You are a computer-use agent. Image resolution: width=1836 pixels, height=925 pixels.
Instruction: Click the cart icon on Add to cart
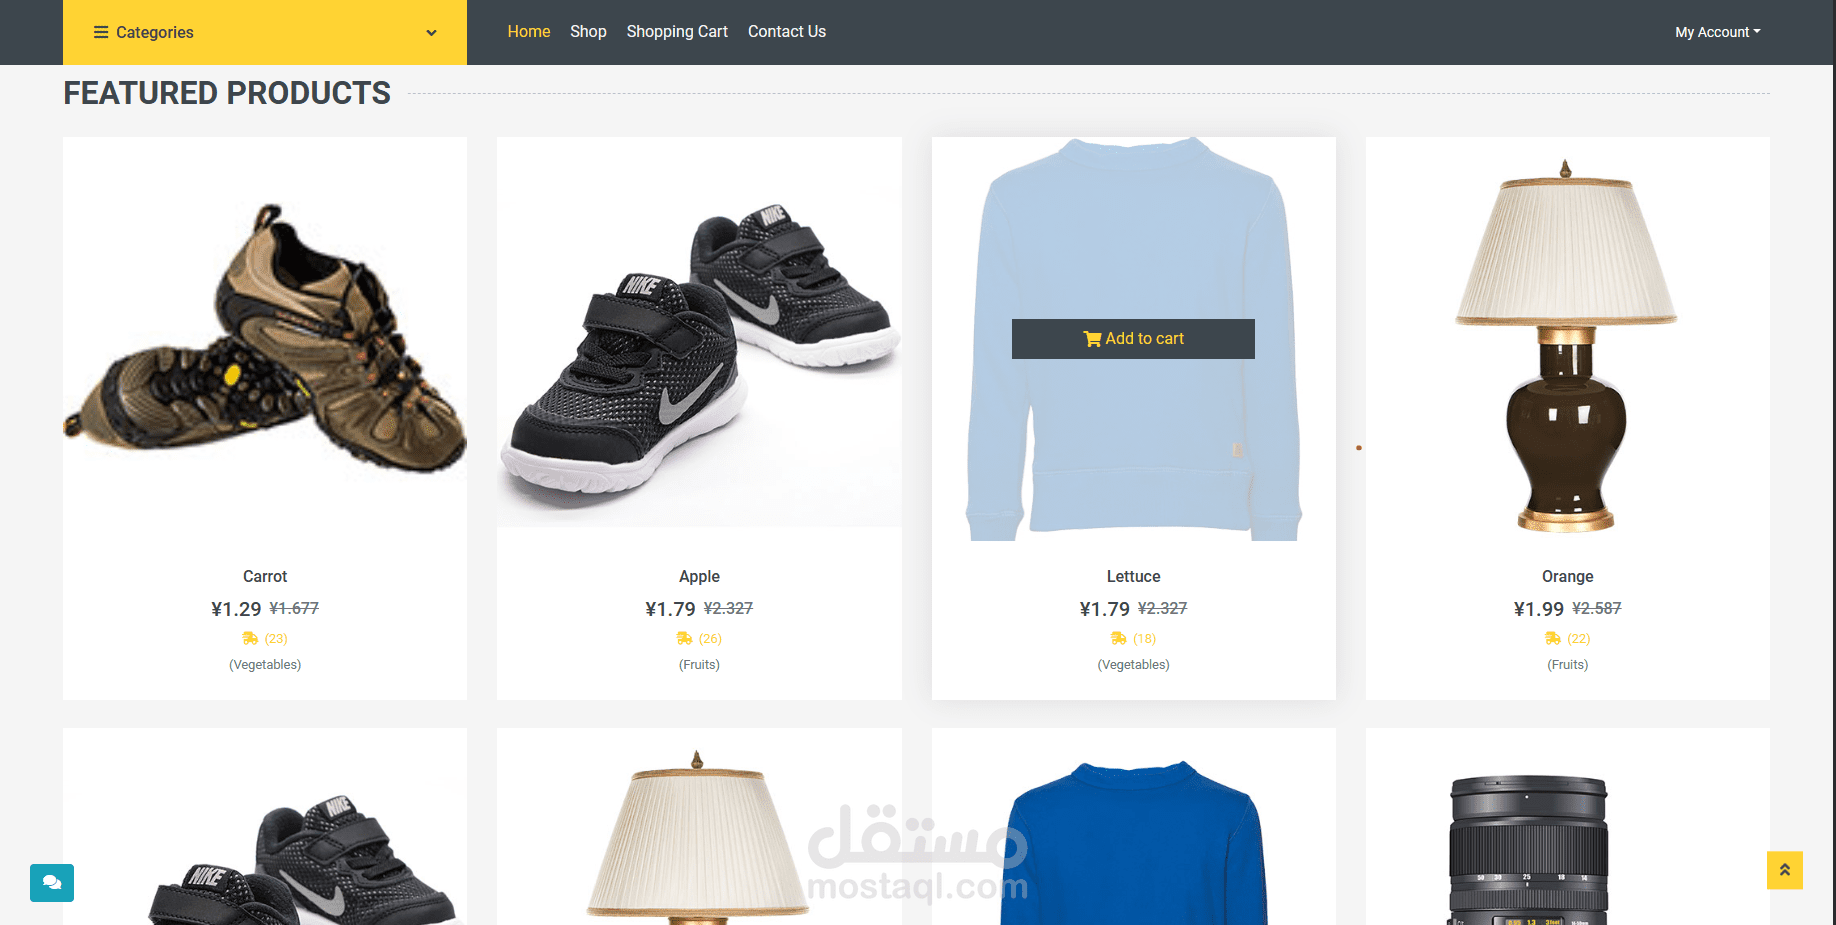pos(1092,339)
